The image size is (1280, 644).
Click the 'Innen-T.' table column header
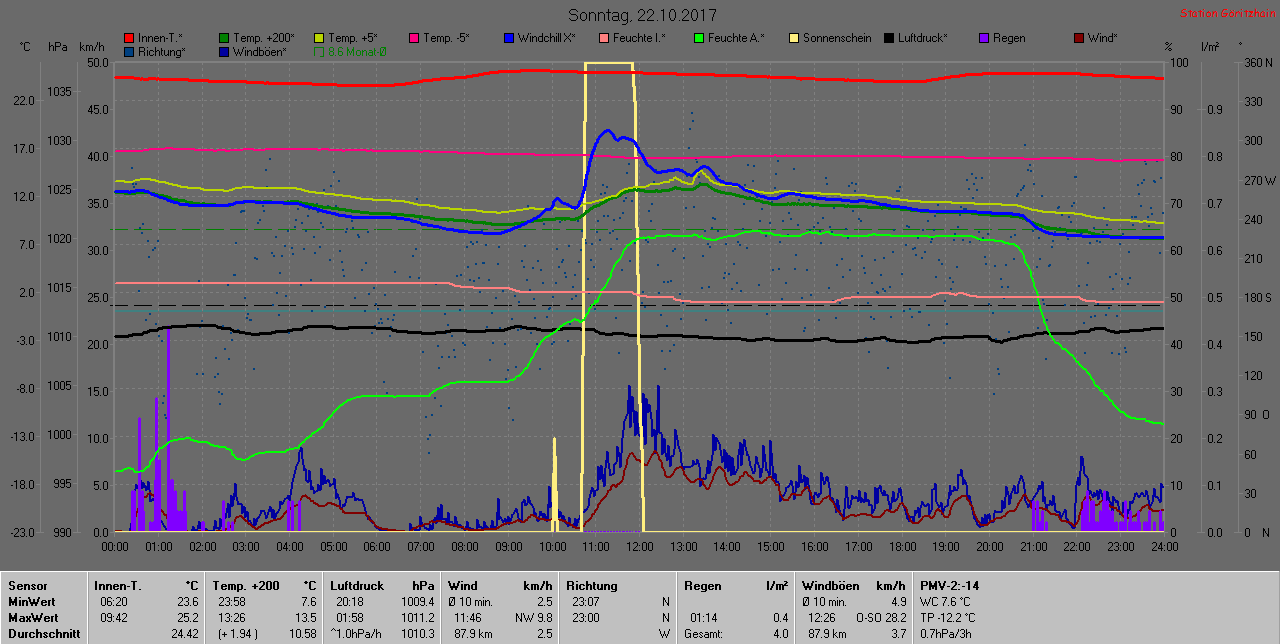tap(116, 585)
